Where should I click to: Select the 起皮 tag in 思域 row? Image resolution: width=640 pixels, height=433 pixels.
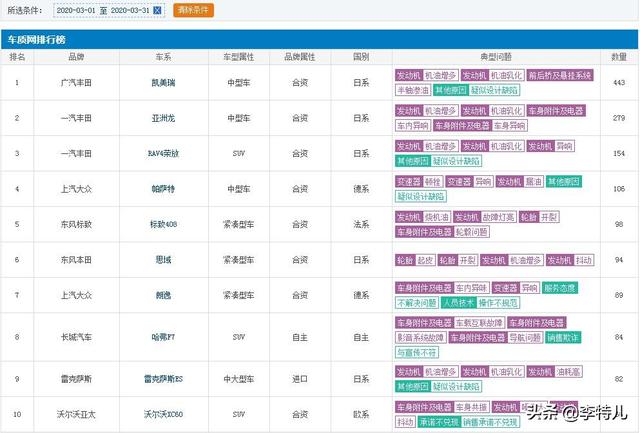point(425,260)
